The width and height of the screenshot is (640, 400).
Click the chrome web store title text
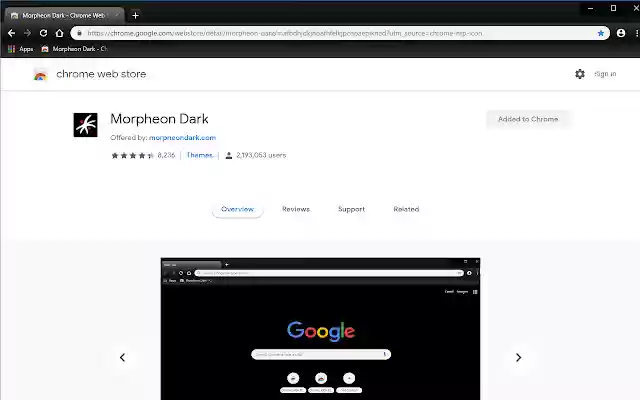[x=101, y=74]
